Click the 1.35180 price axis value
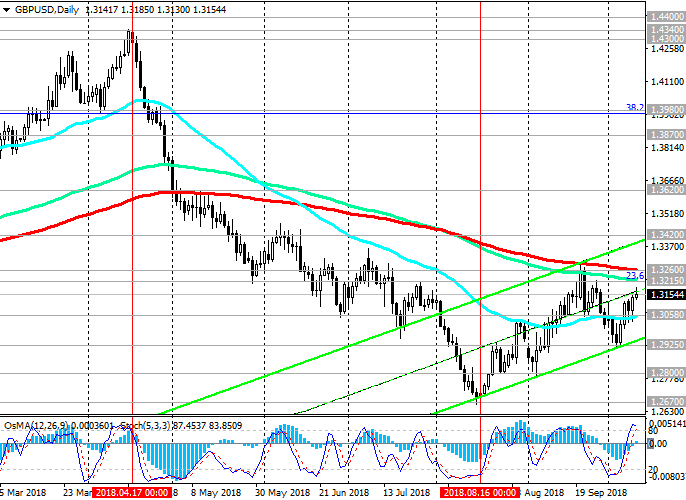This screenshot has height=500, width=686. (x=667, y=214)
